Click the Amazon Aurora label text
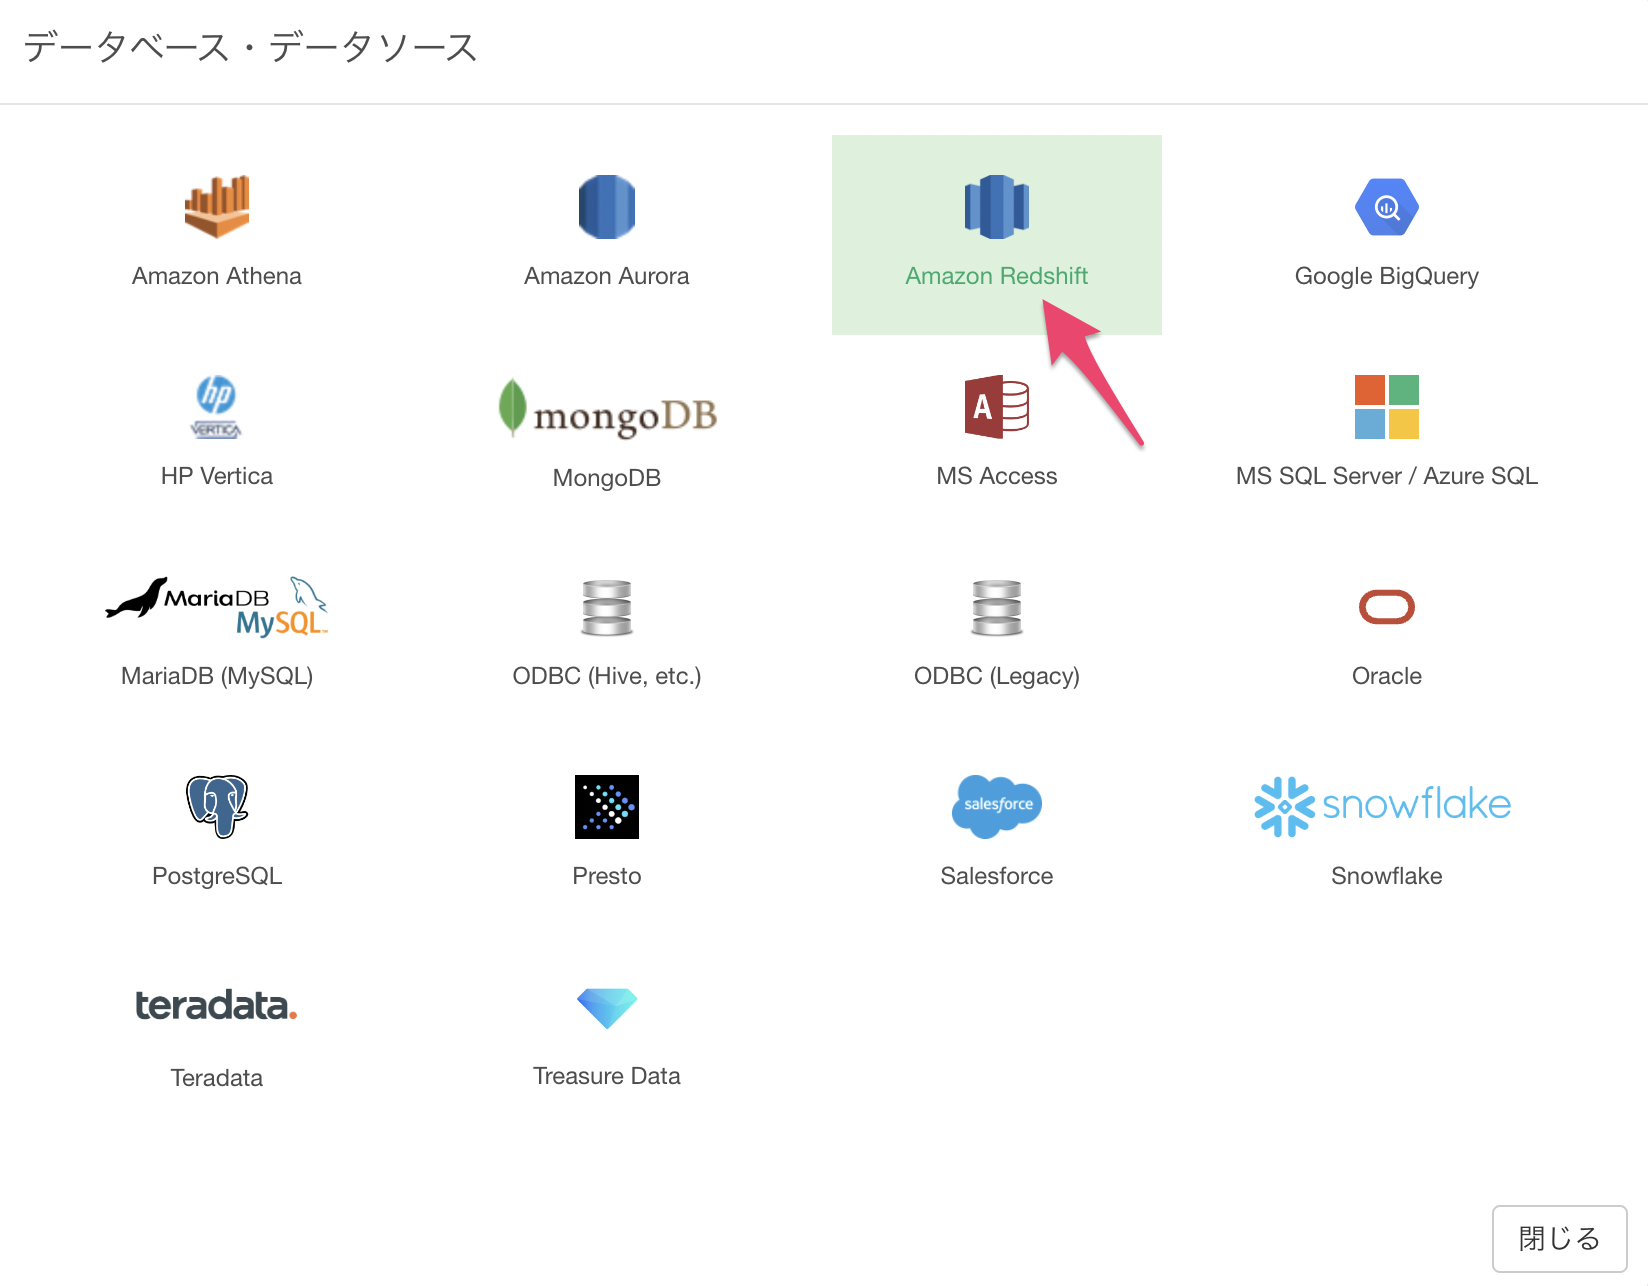This screenshot has height=1286, width=1648. tap(607, 276)
